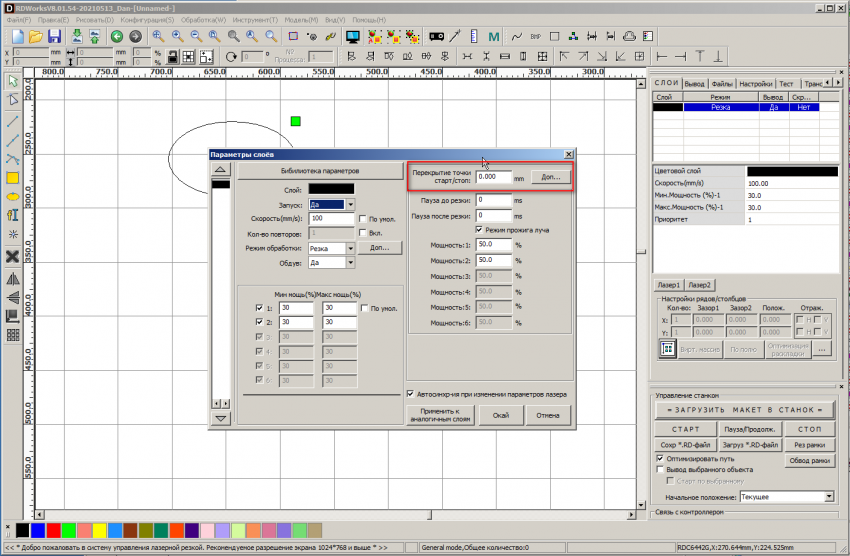Viewport: 850px width, 556px height.
Task: Click the Open folder icon
Action: pos(35,36)
